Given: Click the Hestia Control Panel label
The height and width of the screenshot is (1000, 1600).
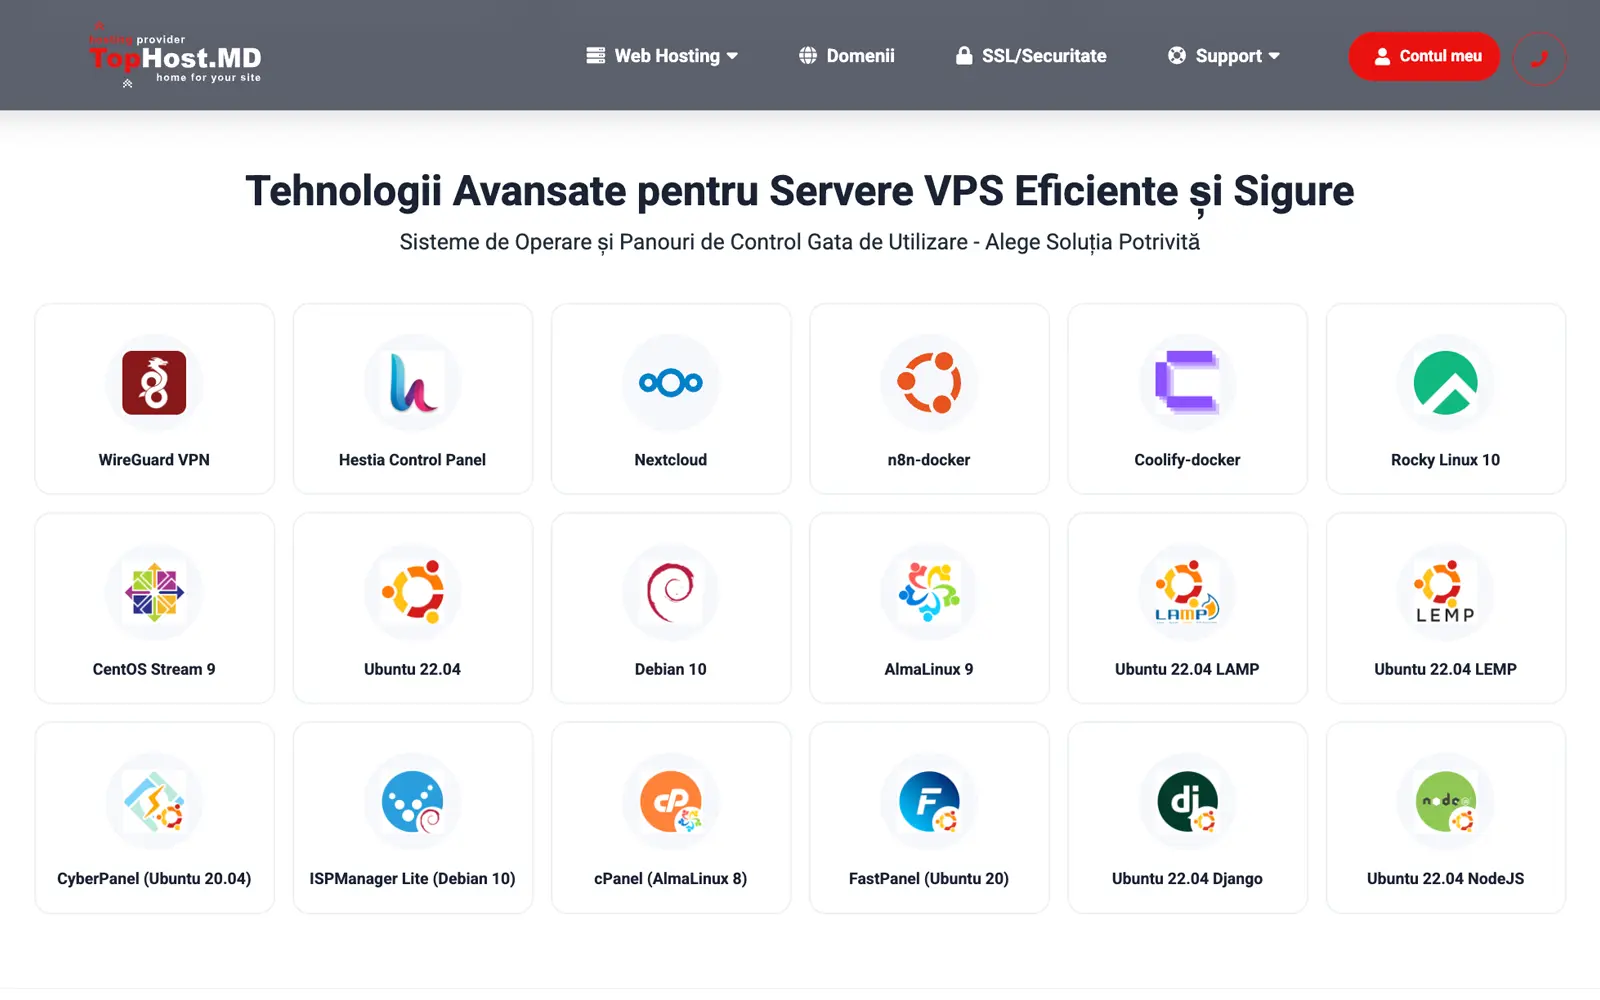Looking at the screenshot, I should (413, 460).
